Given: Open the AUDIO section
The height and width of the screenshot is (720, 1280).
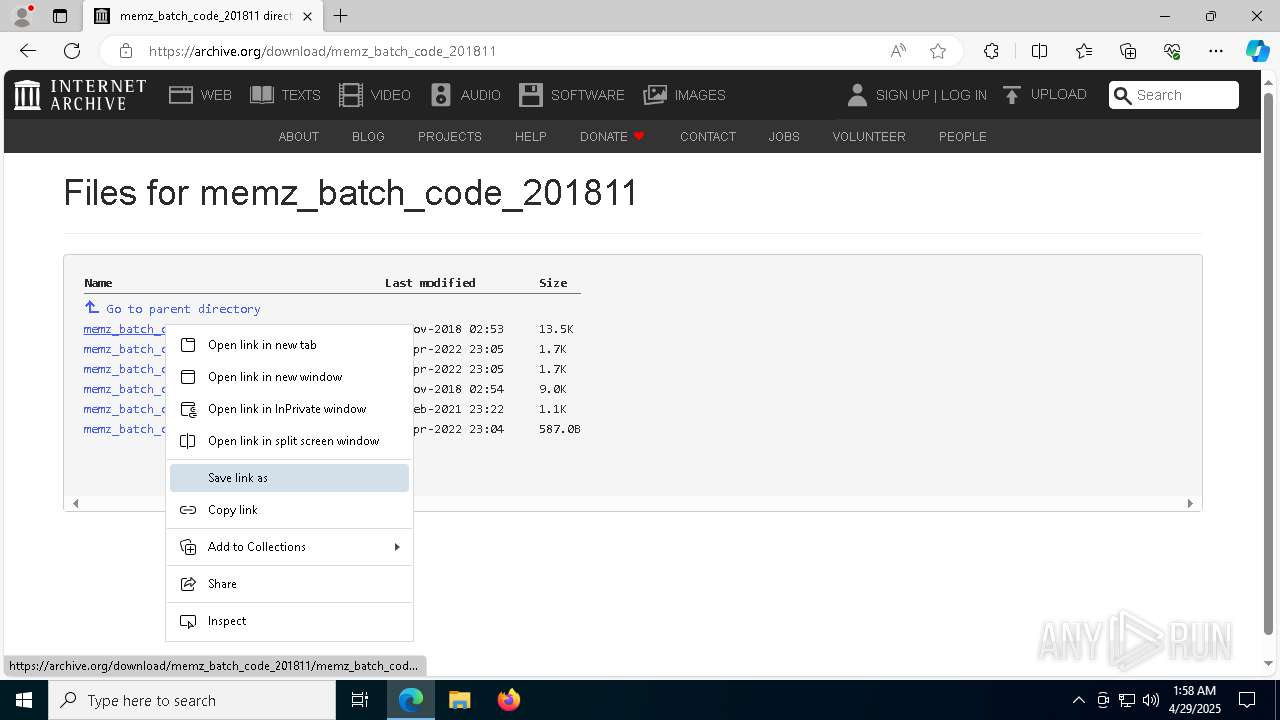Looking at the screenshot, I should coord(465,95).
